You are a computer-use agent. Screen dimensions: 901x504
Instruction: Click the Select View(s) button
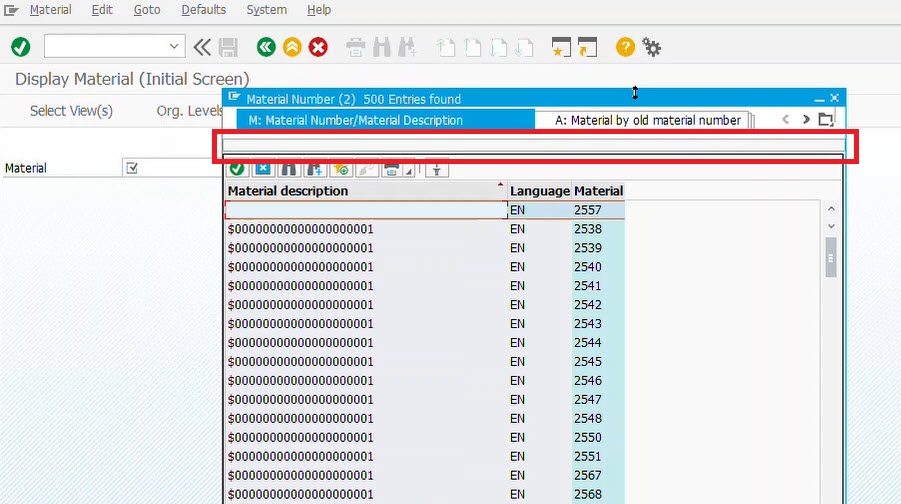[x=71, y=111]
